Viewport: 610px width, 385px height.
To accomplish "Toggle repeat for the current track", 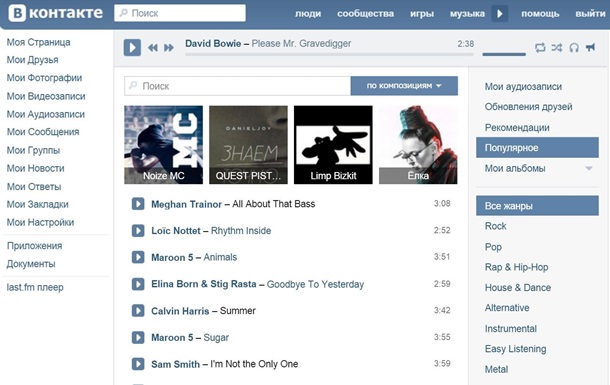I will [x=540, y=48].
